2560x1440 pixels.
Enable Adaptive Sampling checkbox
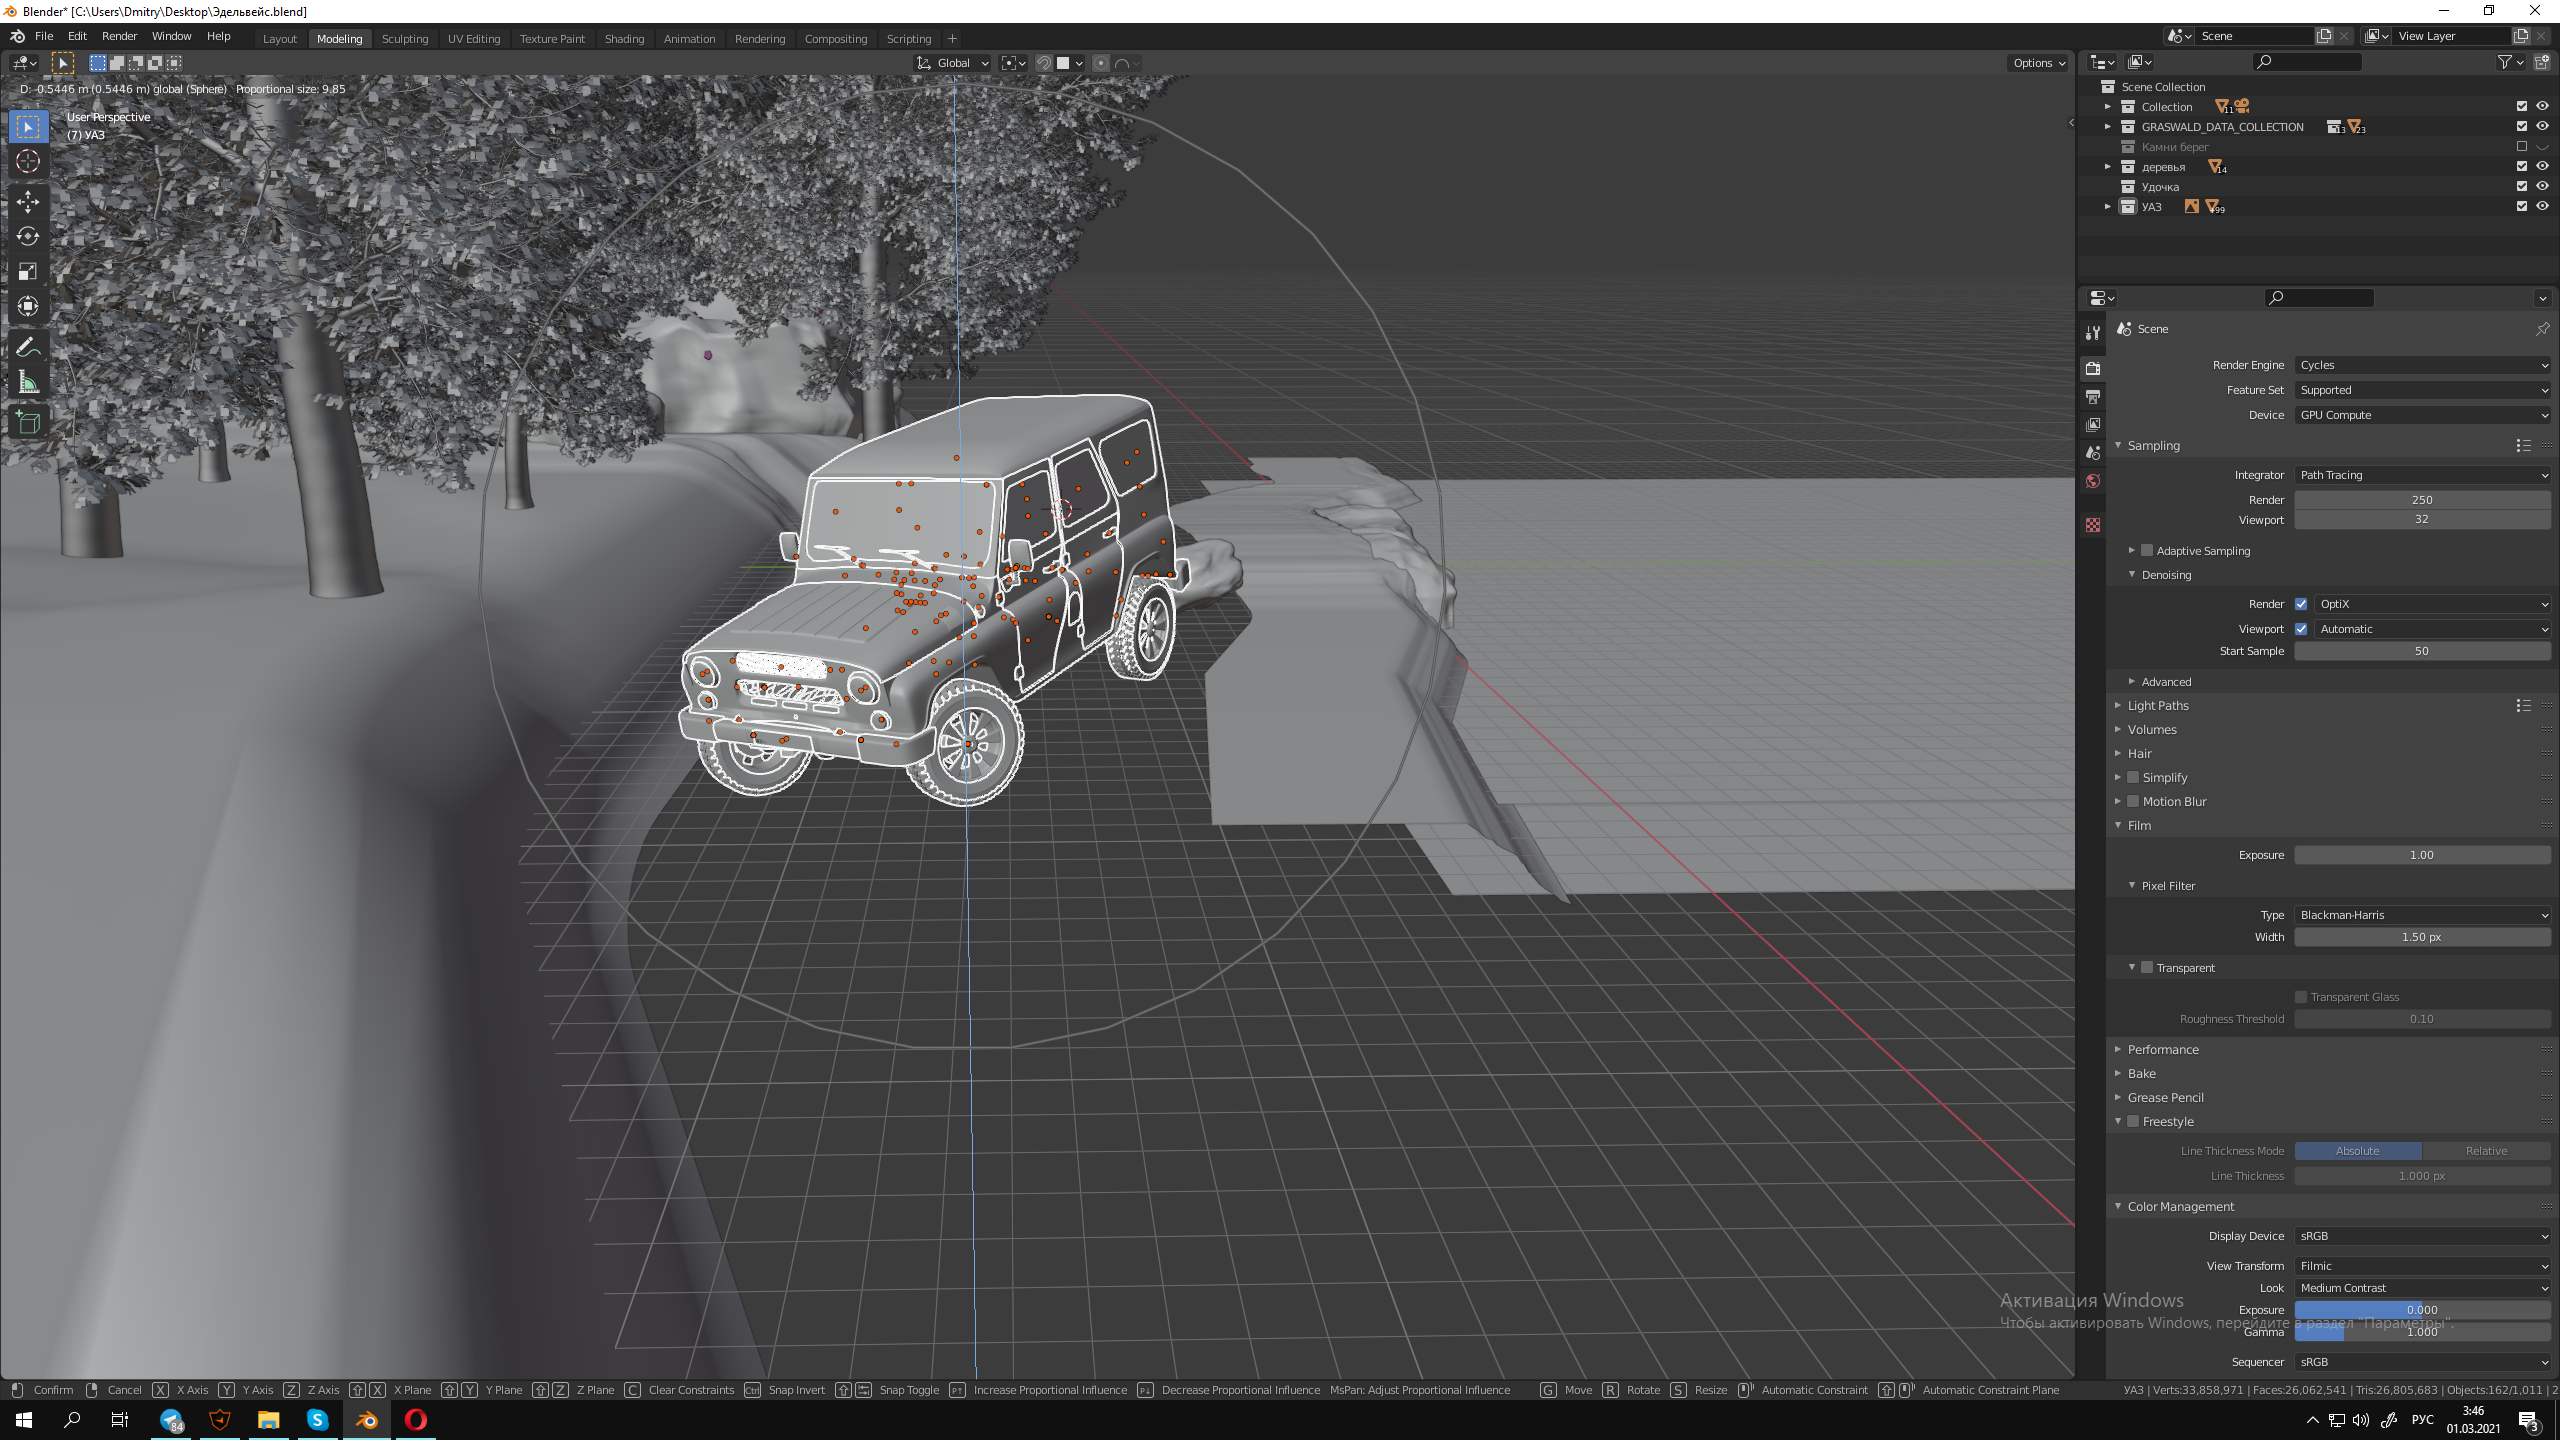(2146, 551)
